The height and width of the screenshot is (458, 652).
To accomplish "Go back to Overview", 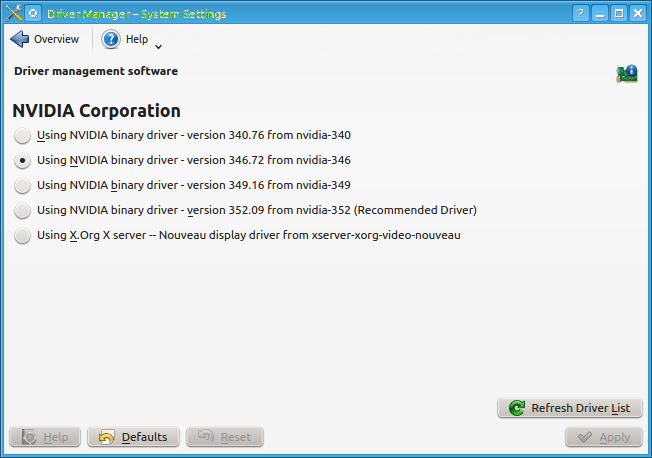I will point(44,39).
